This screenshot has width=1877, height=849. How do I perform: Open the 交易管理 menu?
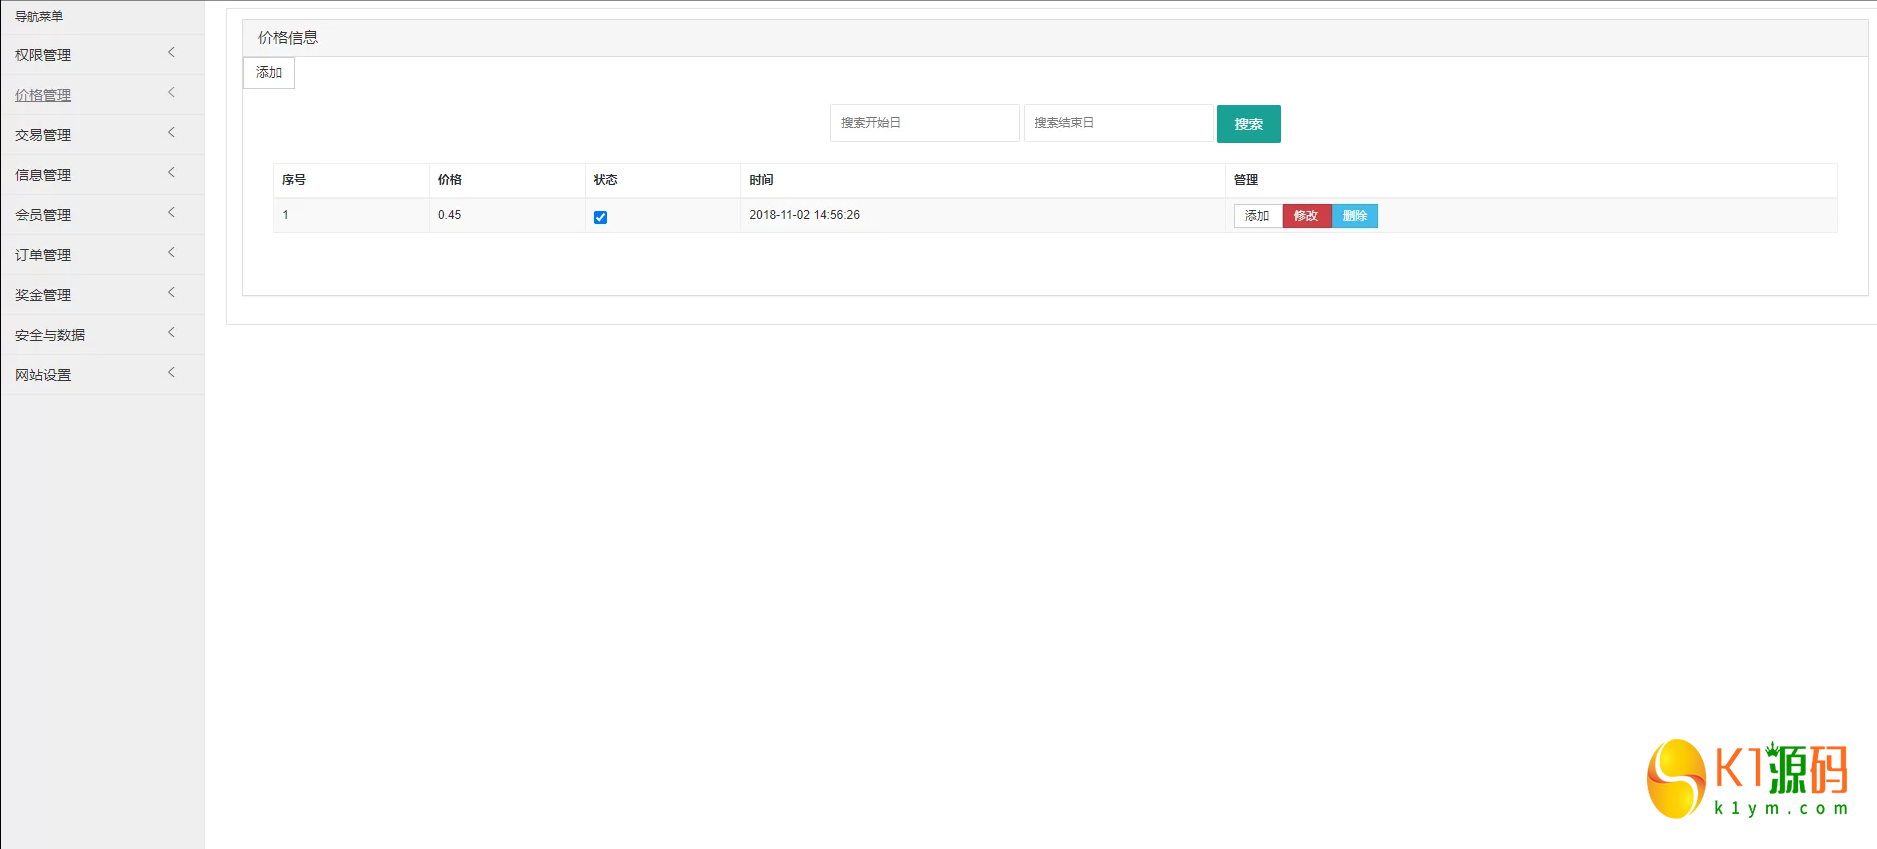[x=102, y=135]
